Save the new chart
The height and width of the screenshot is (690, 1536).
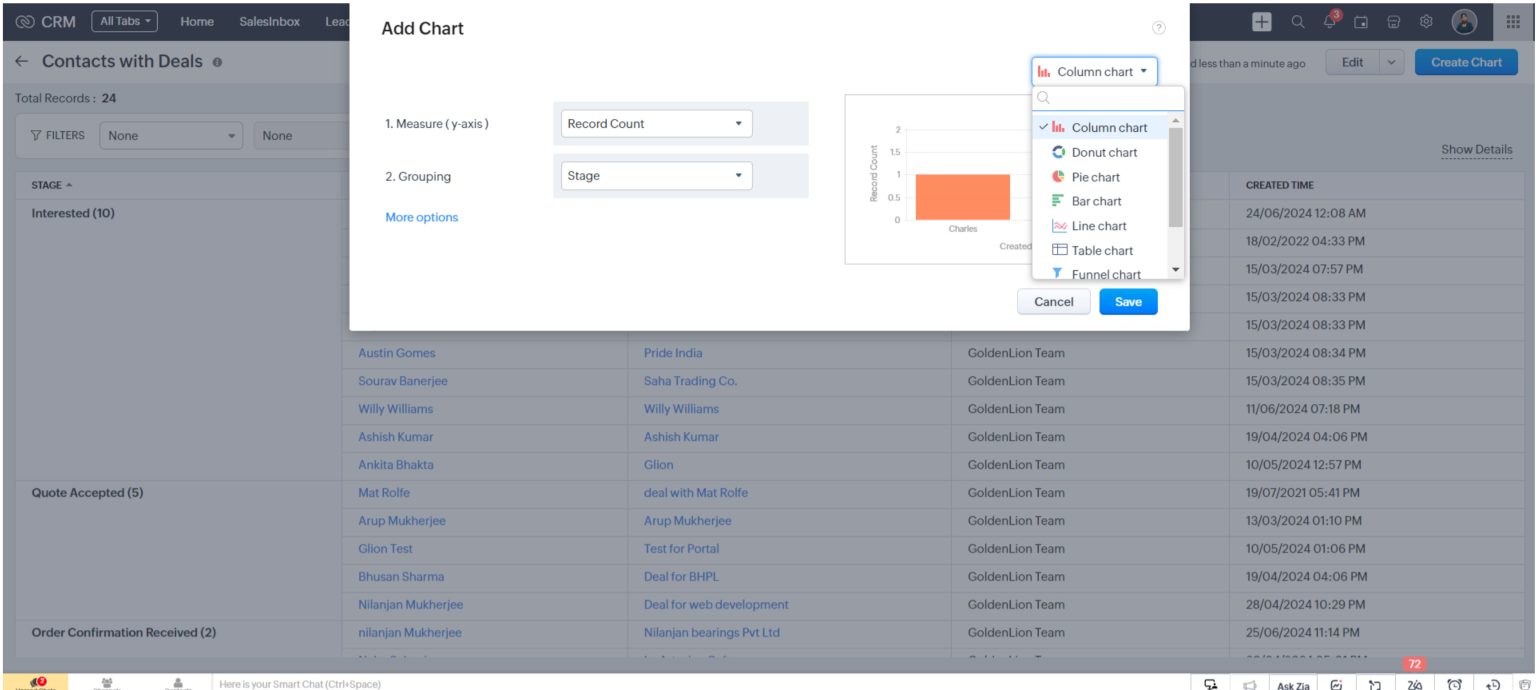(x=1128, y=301)
